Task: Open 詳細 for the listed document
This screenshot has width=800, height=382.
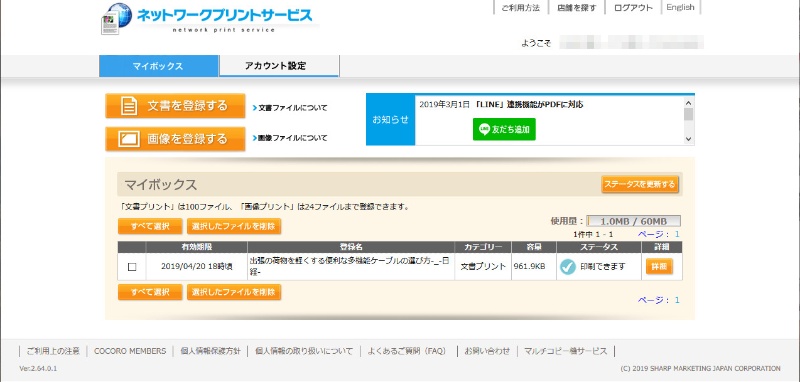Action: [x=659, y=267]
